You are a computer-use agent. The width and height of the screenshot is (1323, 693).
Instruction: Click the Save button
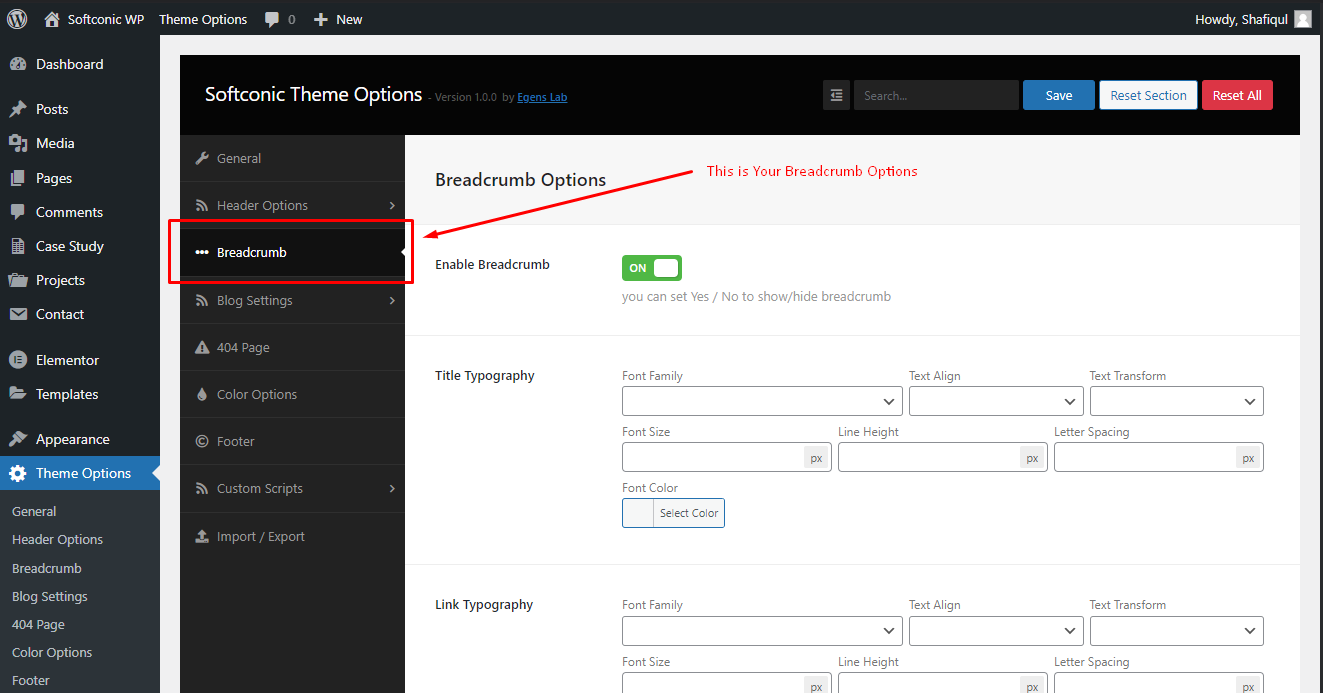[1059, 95]
